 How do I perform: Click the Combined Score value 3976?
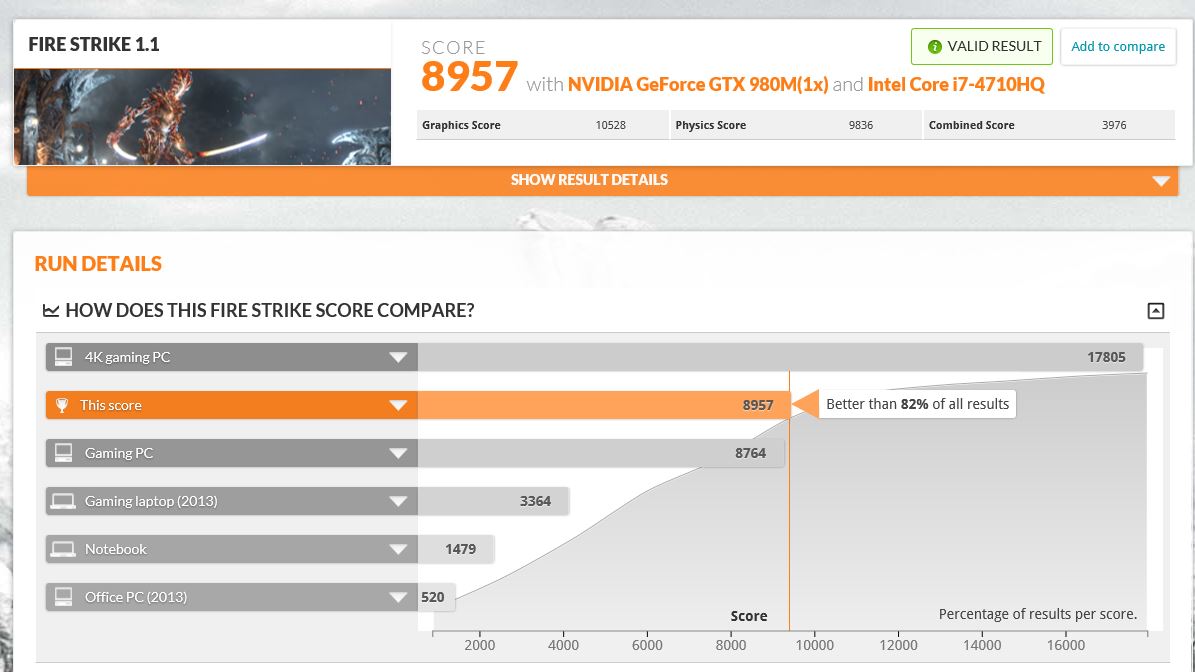click(x=1113, y=125)
